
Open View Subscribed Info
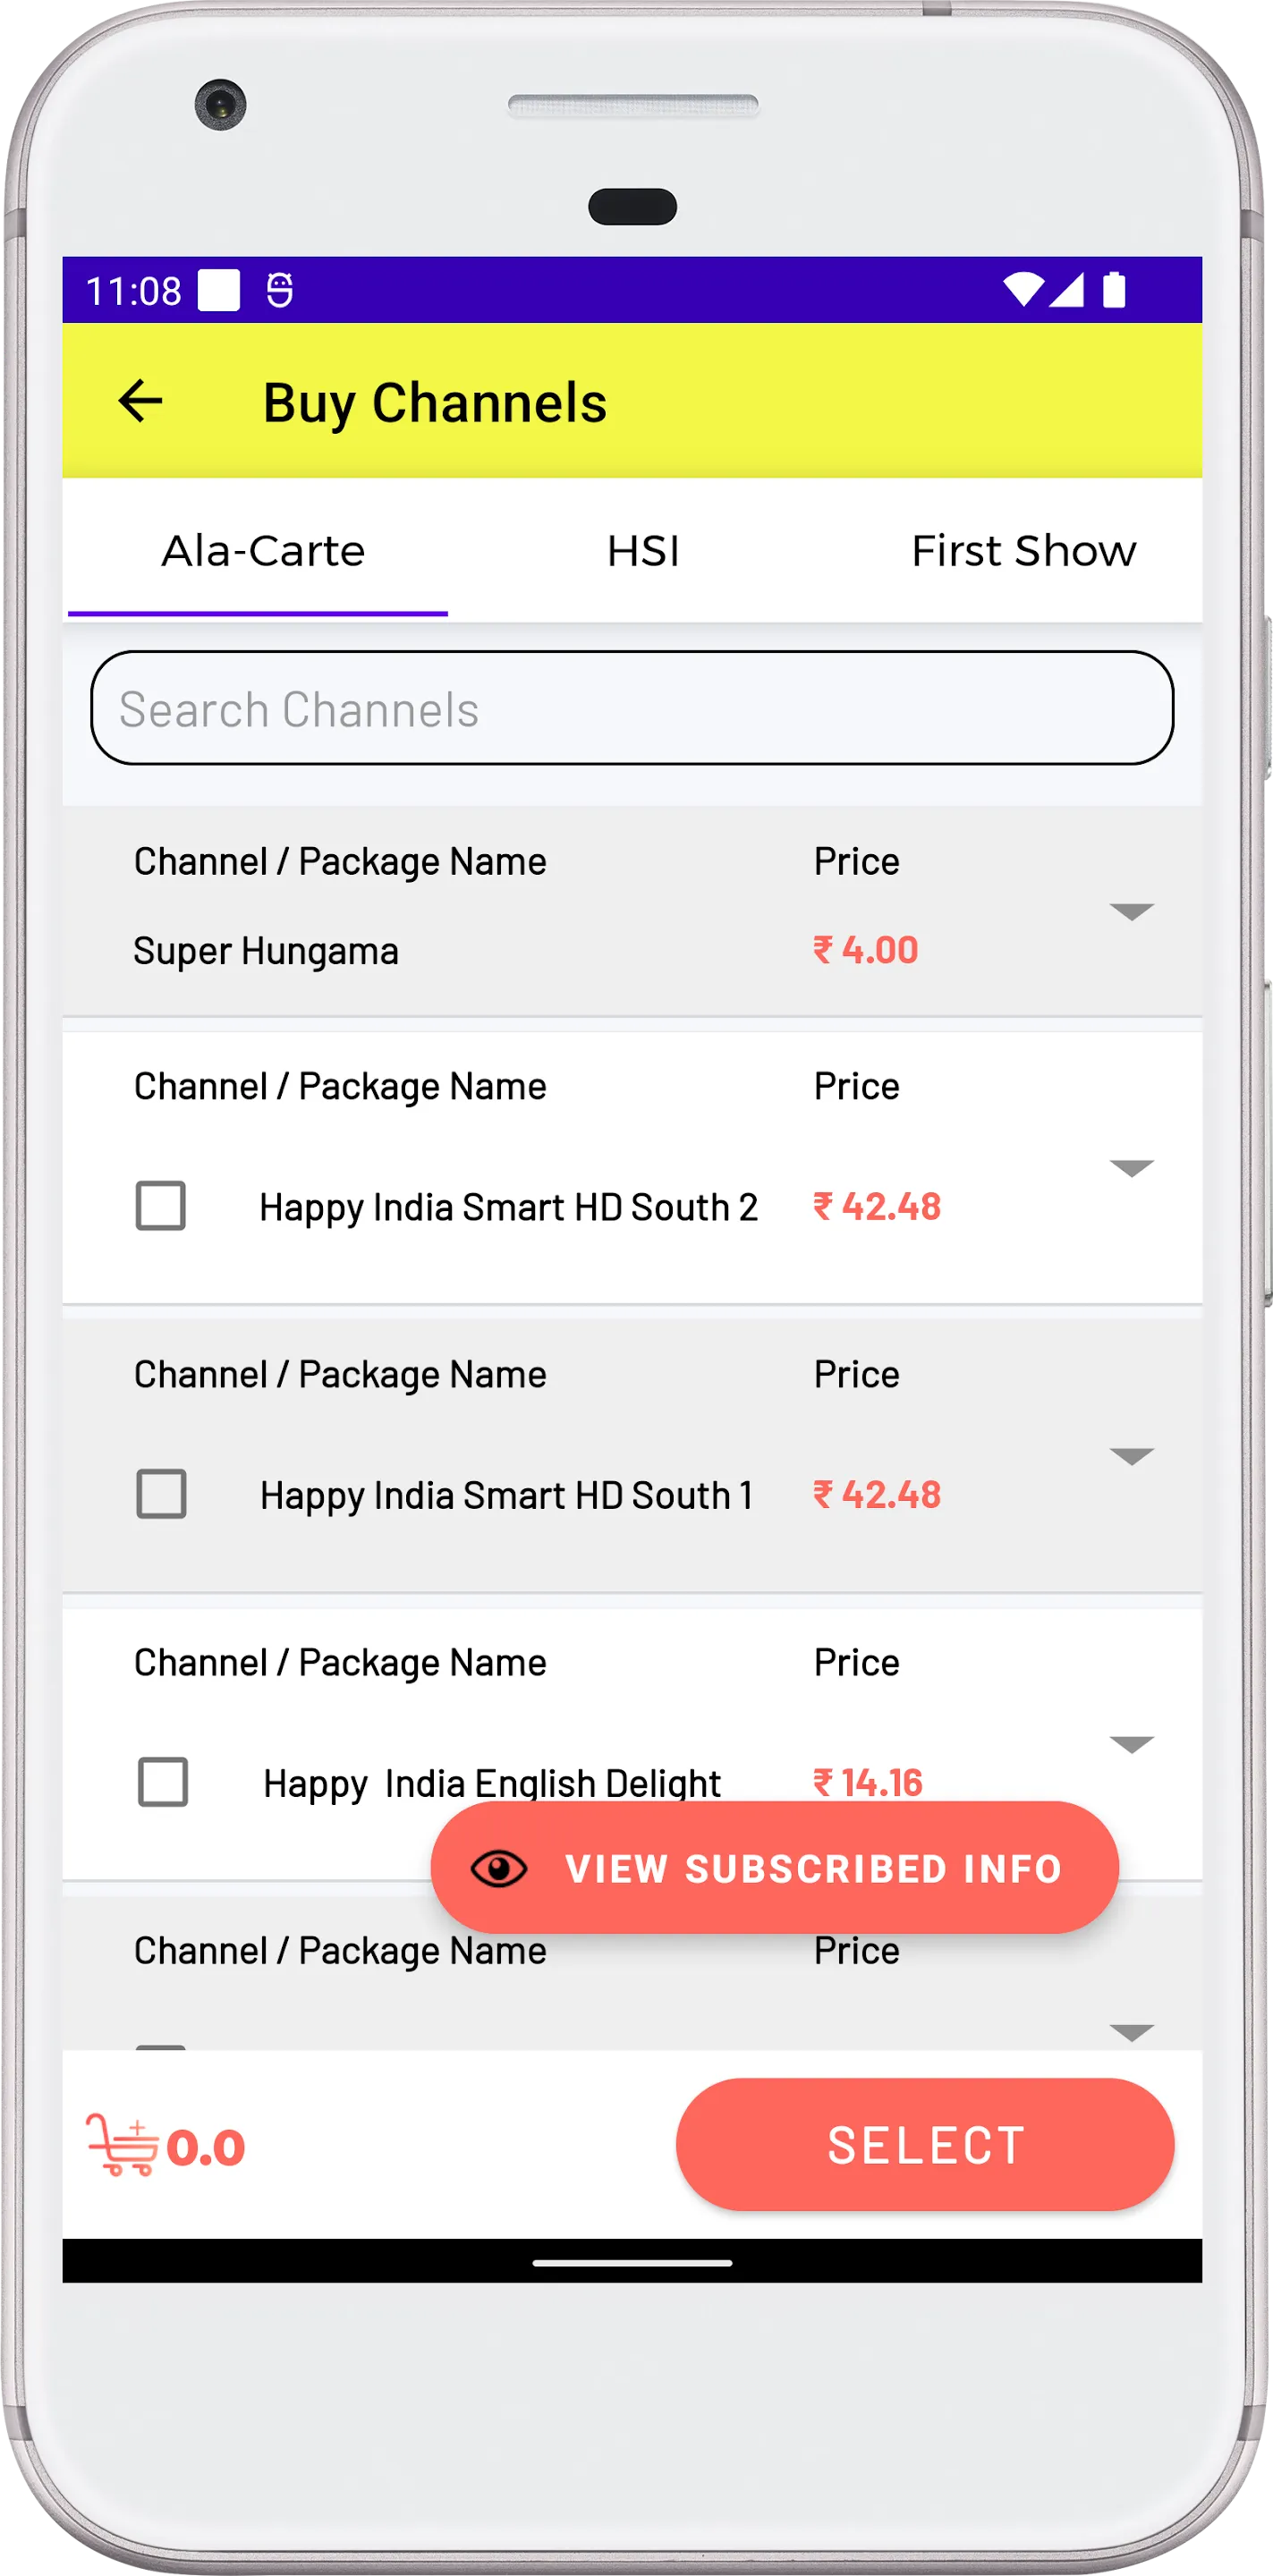812,1868
